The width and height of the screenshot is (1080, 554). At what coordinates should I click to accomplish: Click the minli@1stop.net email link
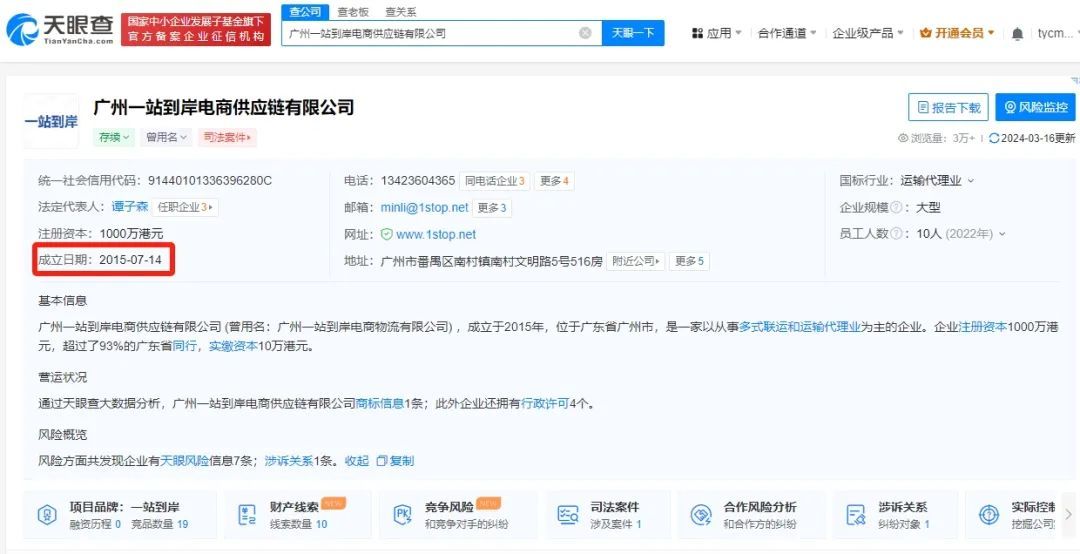[x=424, y=207]
